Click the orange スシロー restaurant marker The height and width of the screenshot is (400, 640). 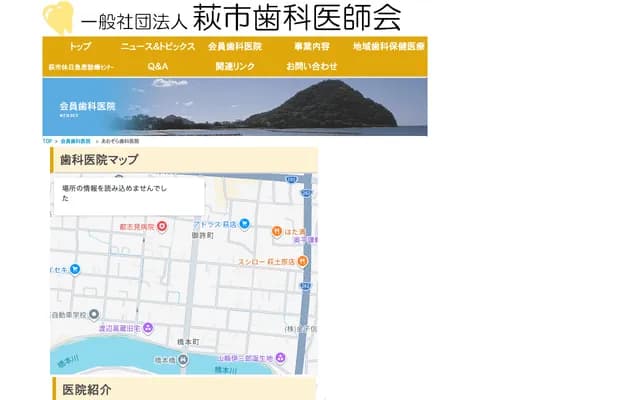[302, 261]
